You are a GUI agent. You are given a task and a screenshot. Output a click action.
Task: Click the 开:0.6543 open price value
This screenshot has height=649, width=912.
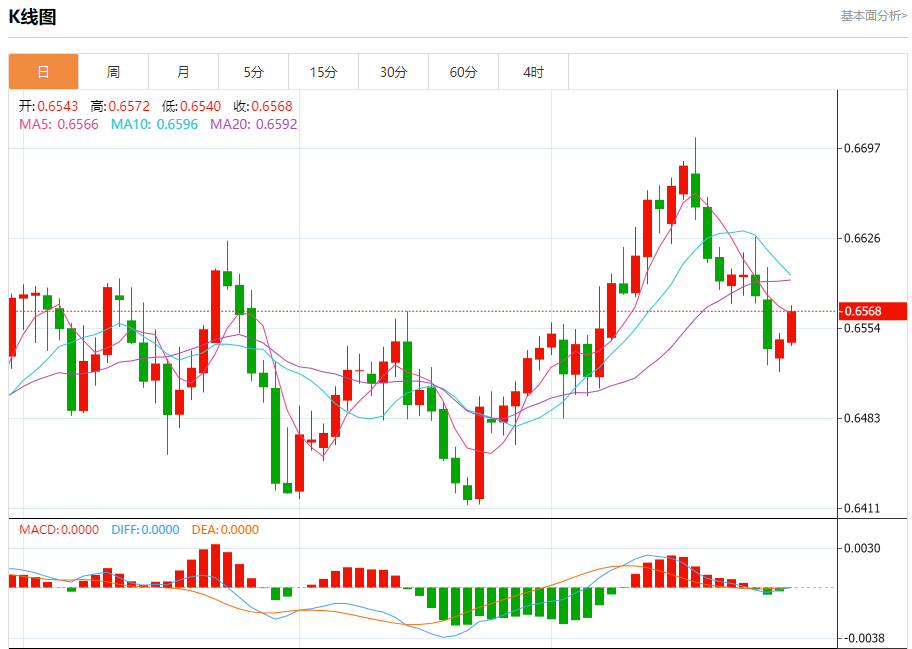48,106
